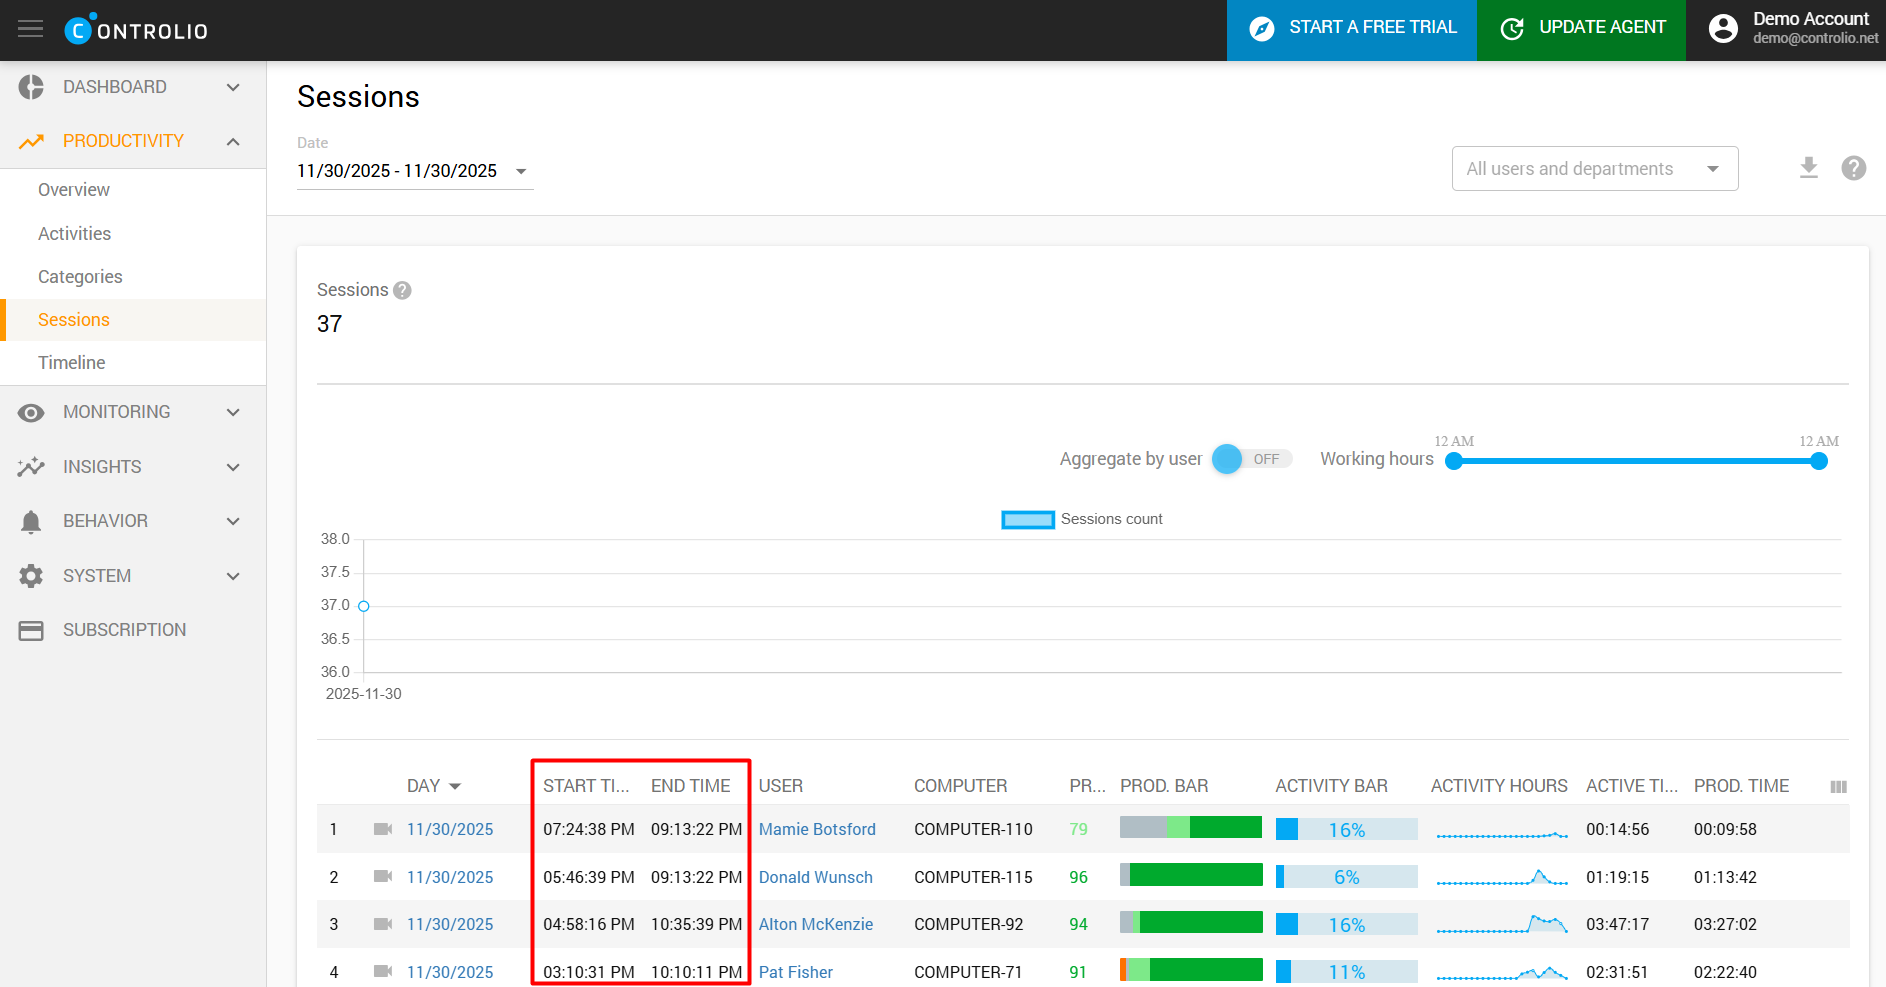This screenshot has width=1886, height=987.
Task: Click the Demo Account avatar icon
Action: pyautogui.click(x=1722, y=29)
